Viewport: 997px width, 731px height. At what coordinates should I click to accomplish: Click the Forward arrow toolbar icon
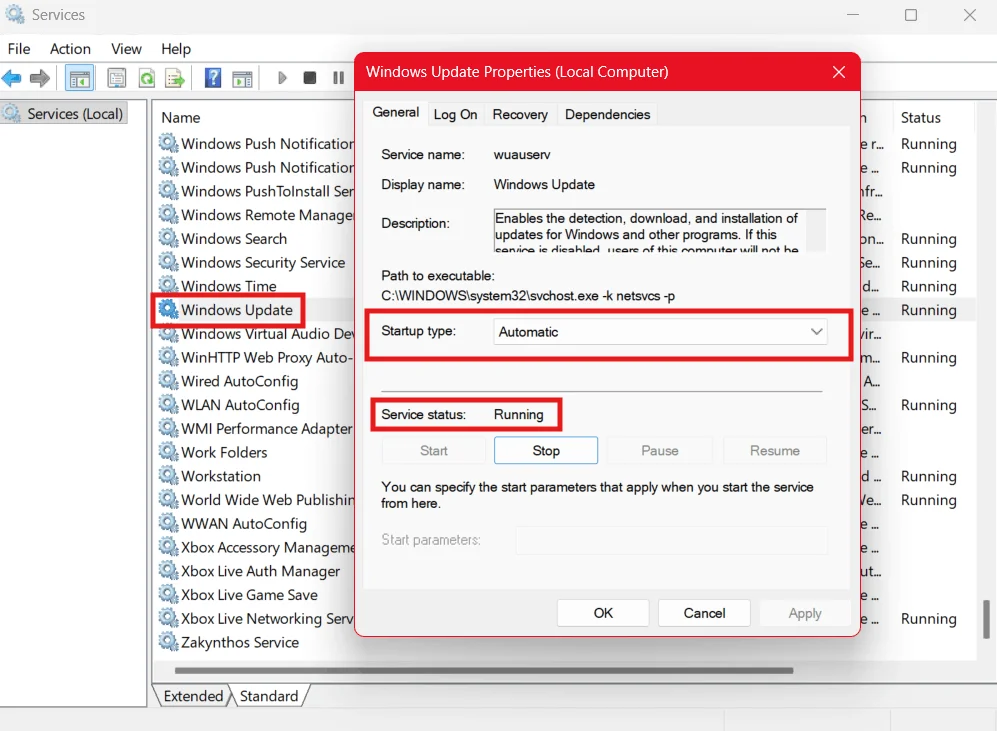point(39,78)
